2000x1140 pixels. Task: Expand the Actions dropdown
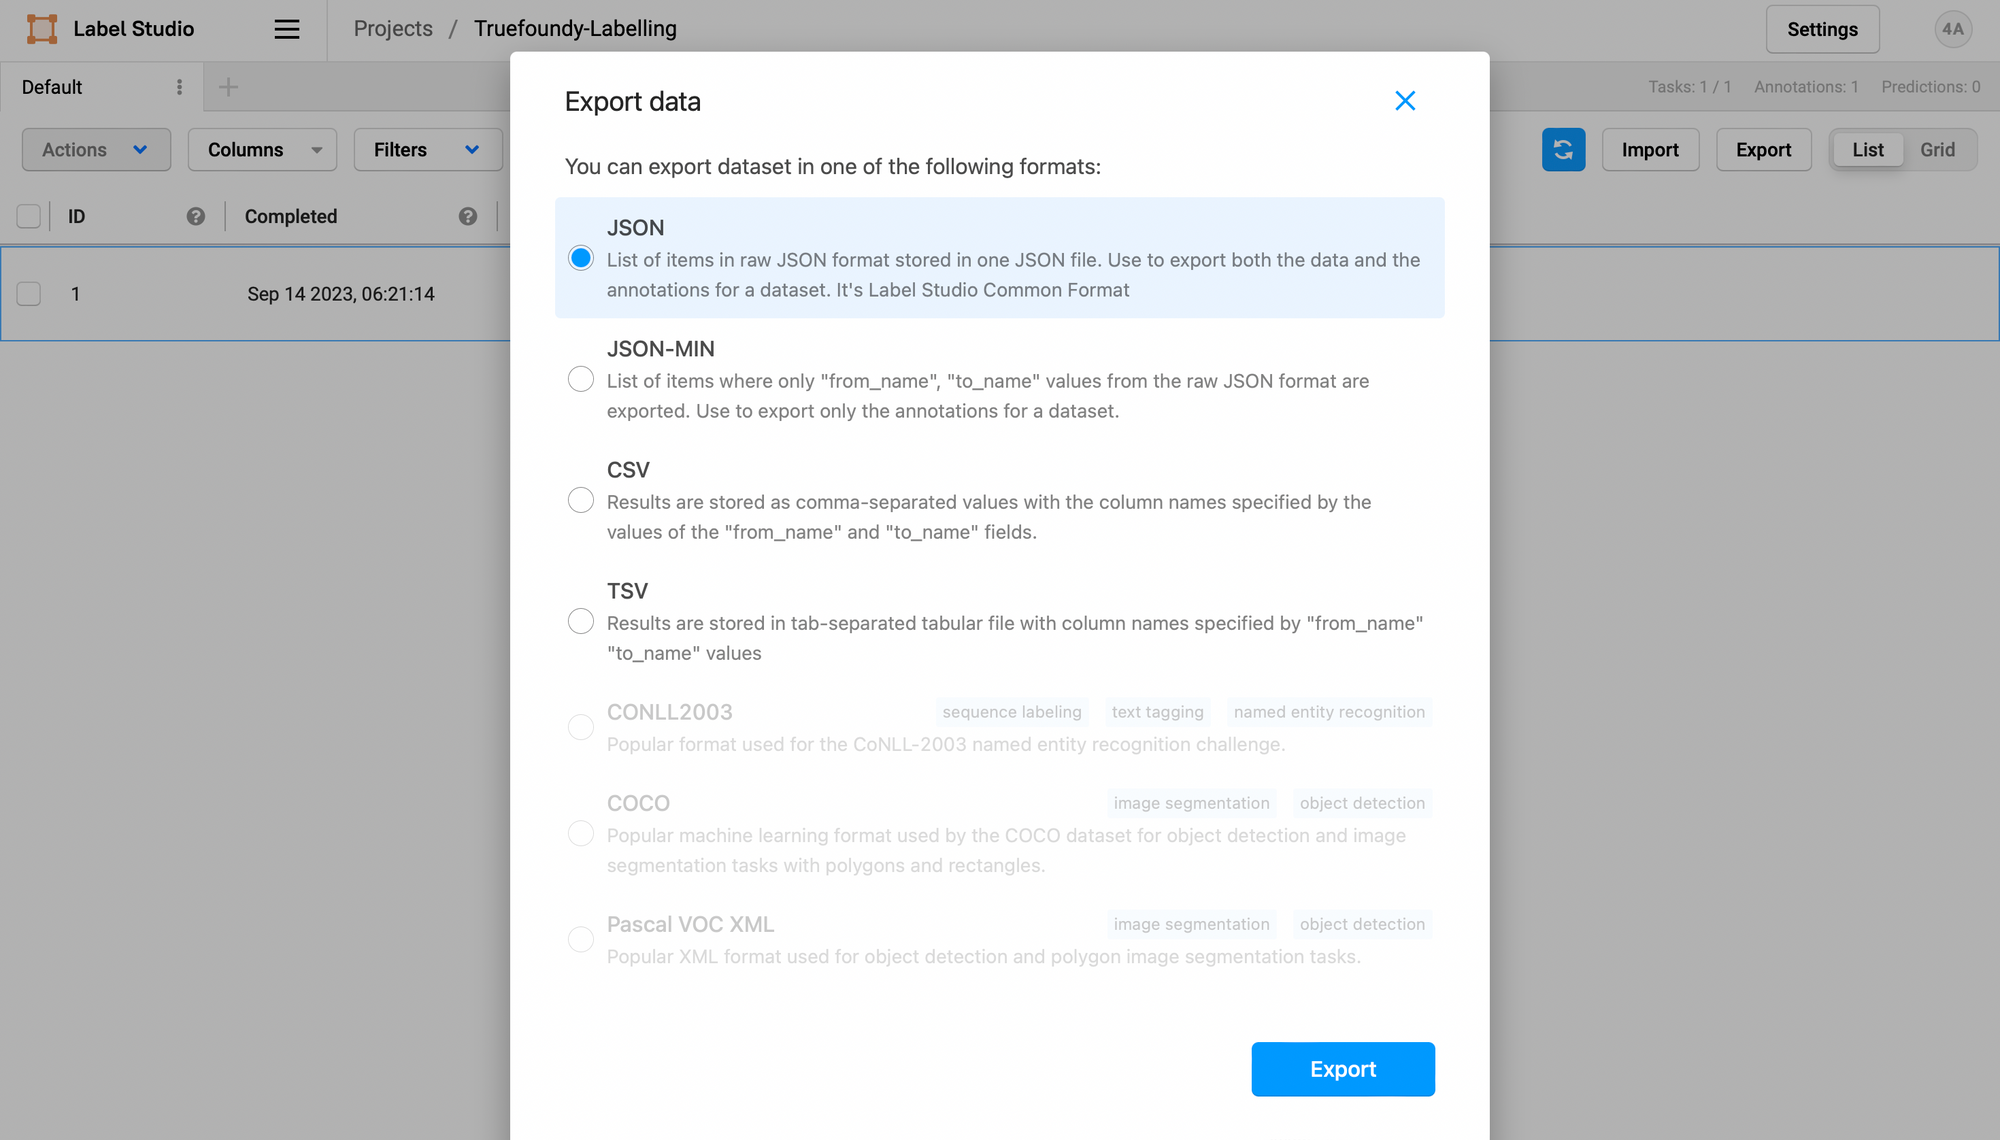point(96,150)
